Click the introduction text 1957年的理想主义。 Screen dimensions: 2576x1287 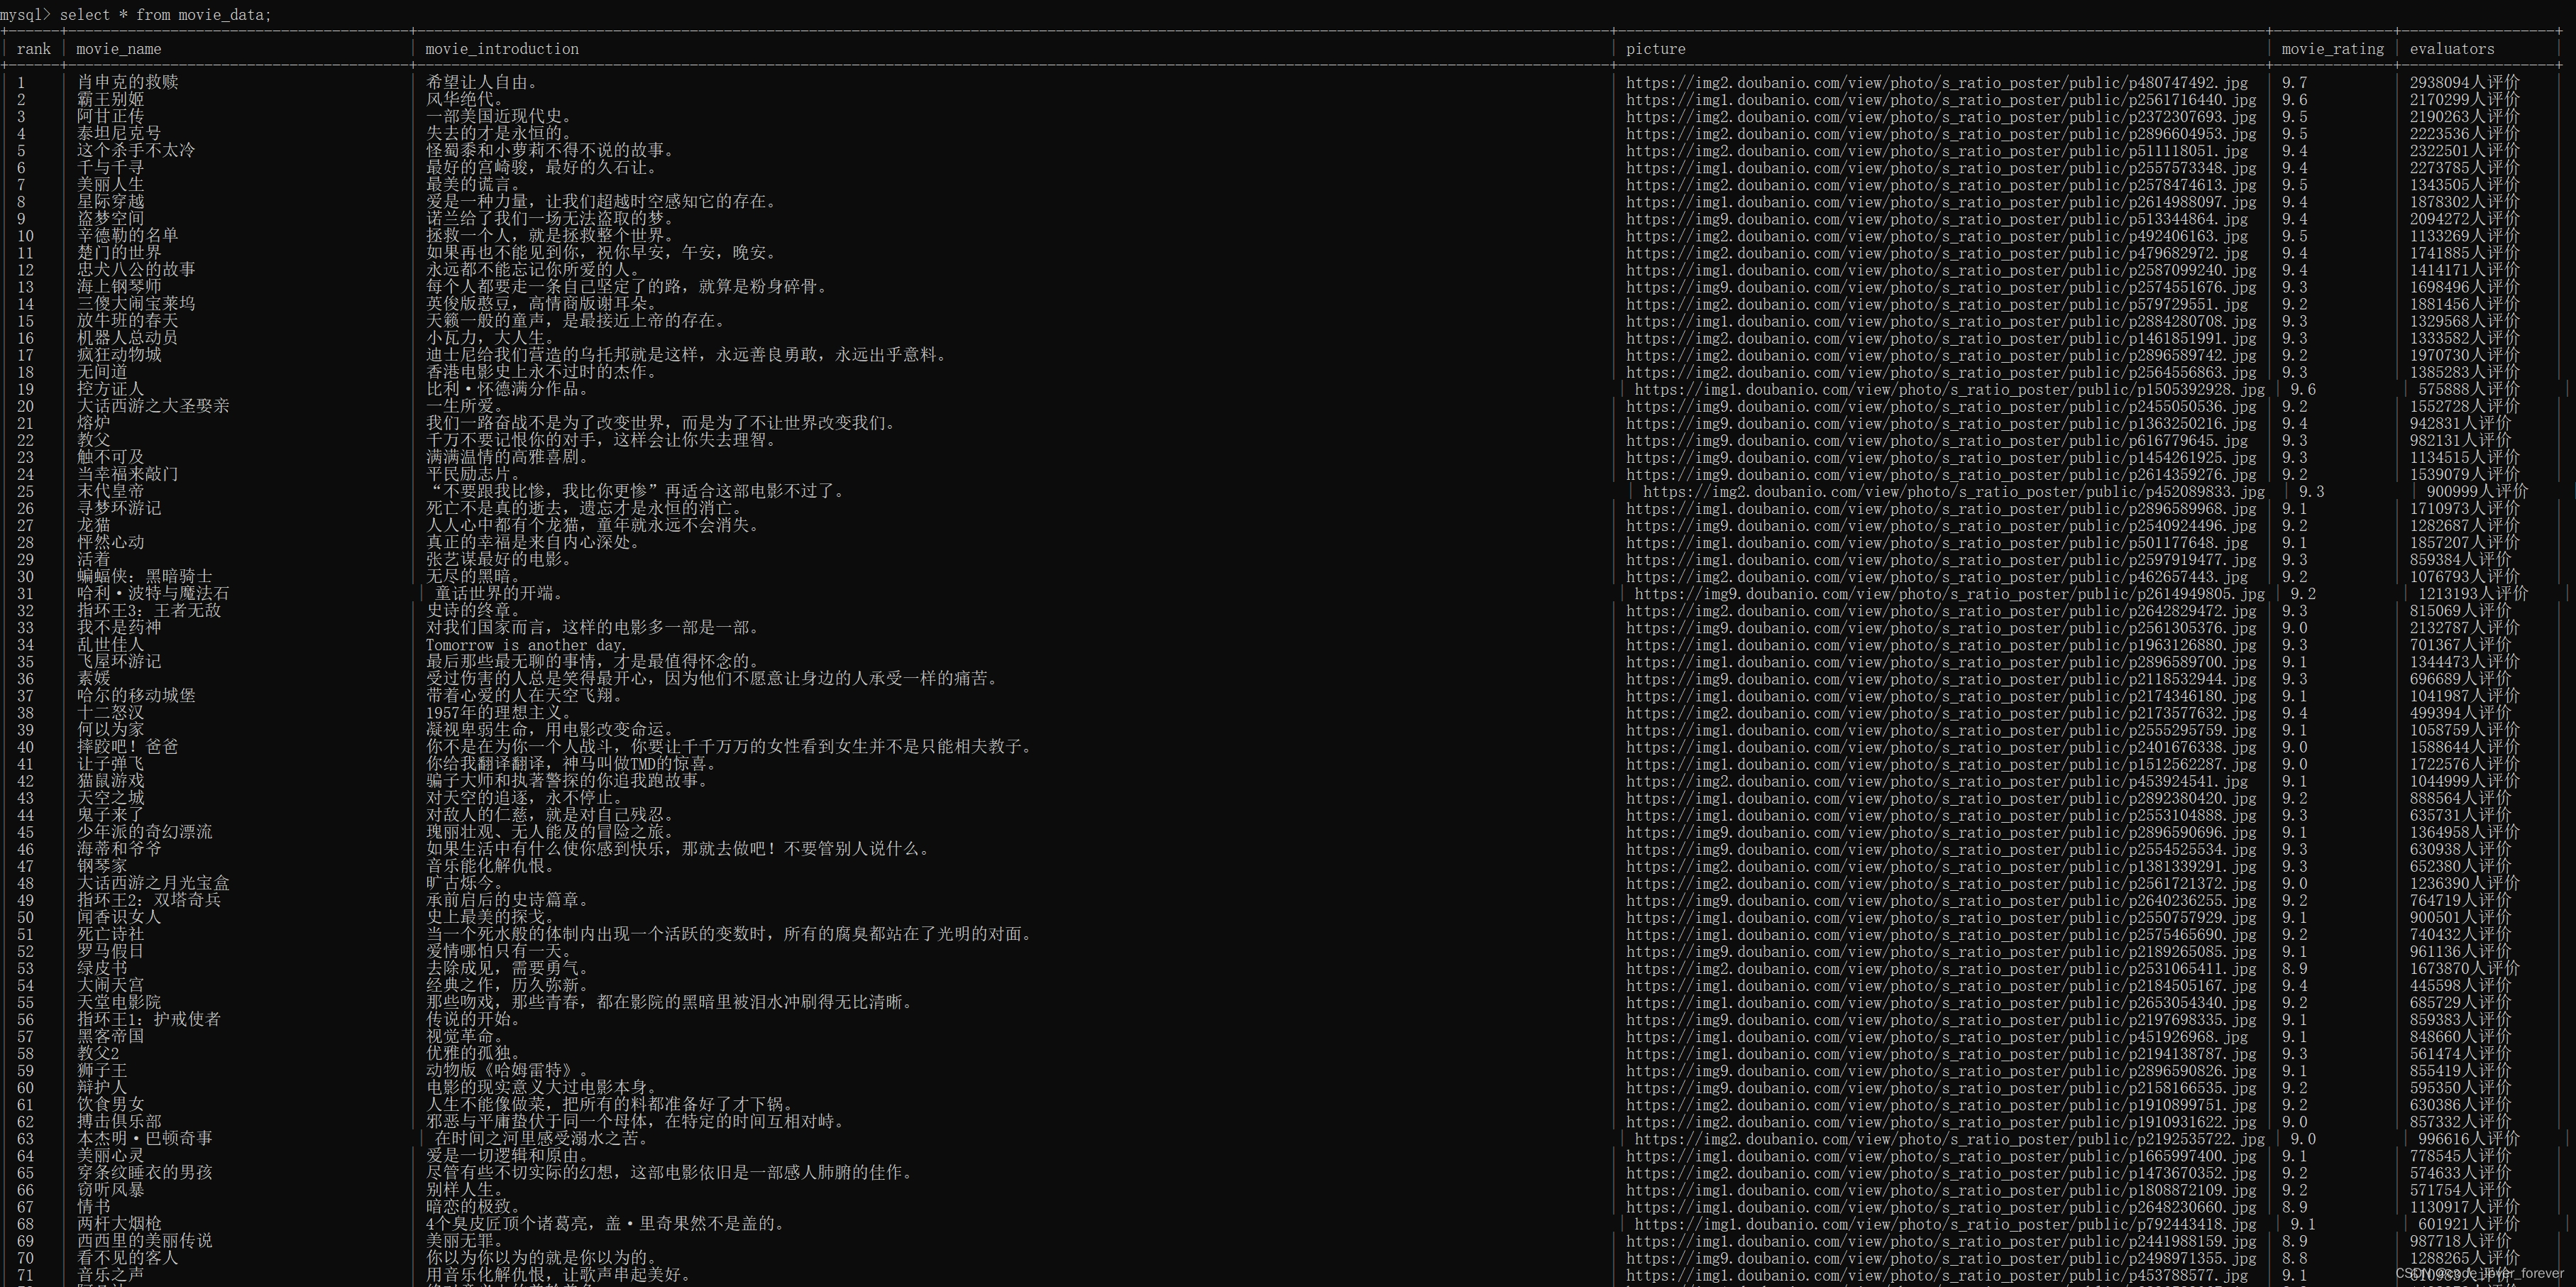pos(499,713)
